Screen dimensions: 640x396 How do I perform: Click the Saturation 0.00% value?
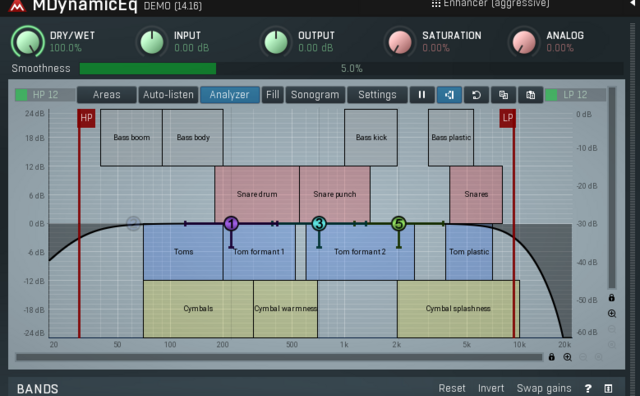point(436,48)
